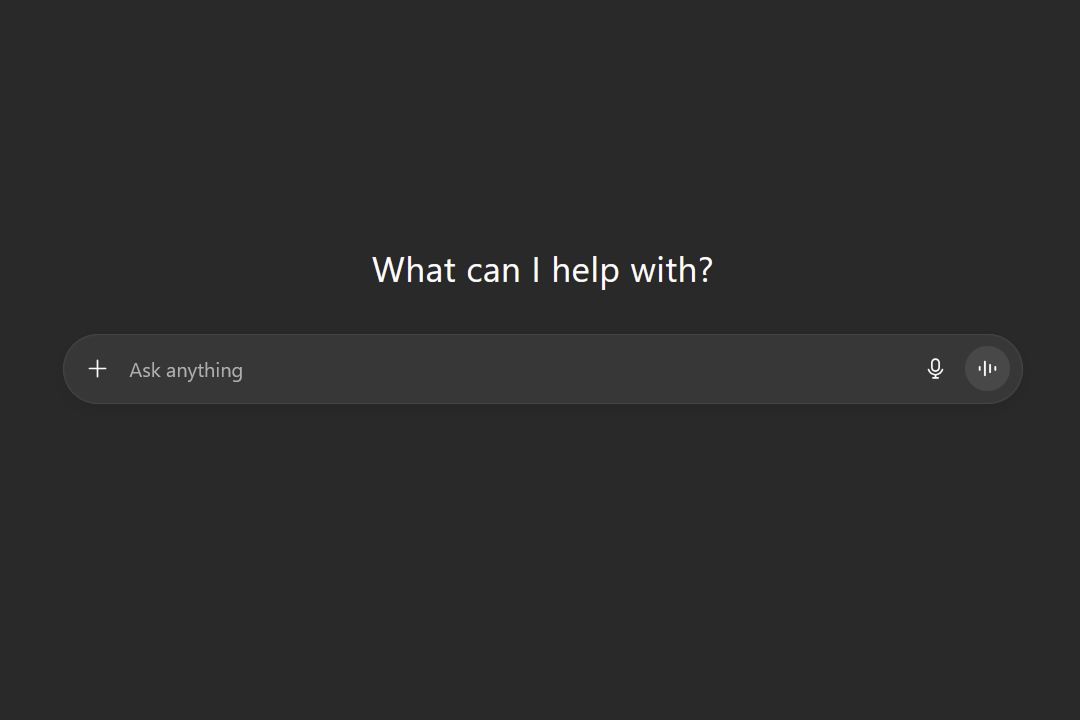This screenshot has width=1080, height=720.
Task: Click the "Ask anything" placeholder text
Action: (x=186, y=370)
